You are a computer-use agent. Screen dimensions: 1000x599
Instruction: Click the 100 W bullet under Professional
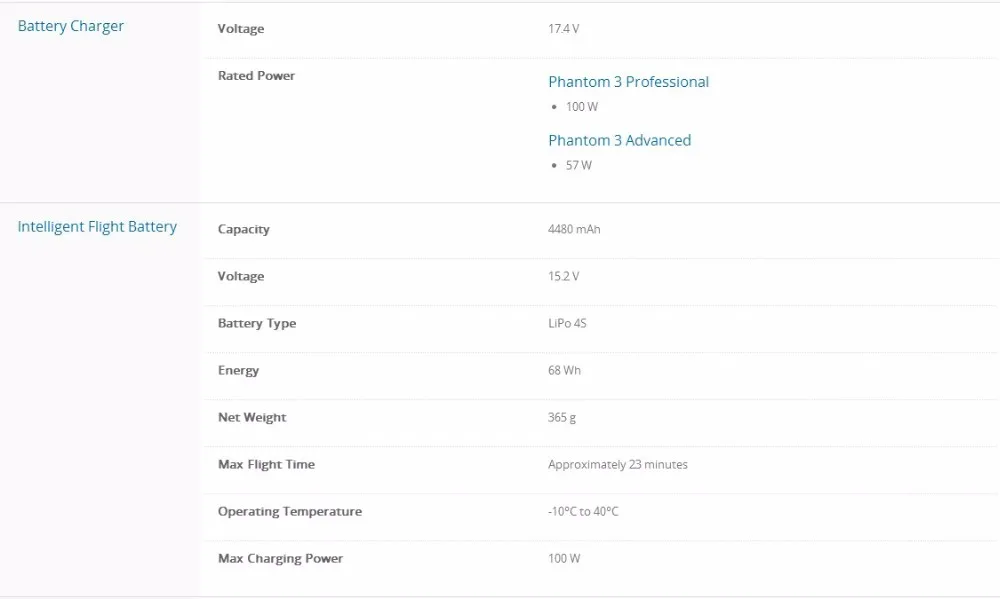[x=581, y=107]
